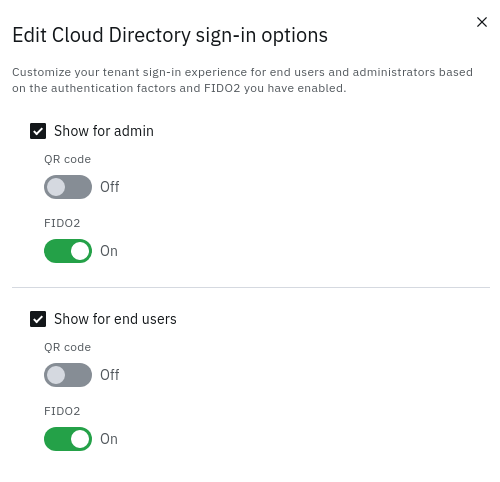Click the 'Show for end users' label
The image size is (500, 482).
[115, 319]
